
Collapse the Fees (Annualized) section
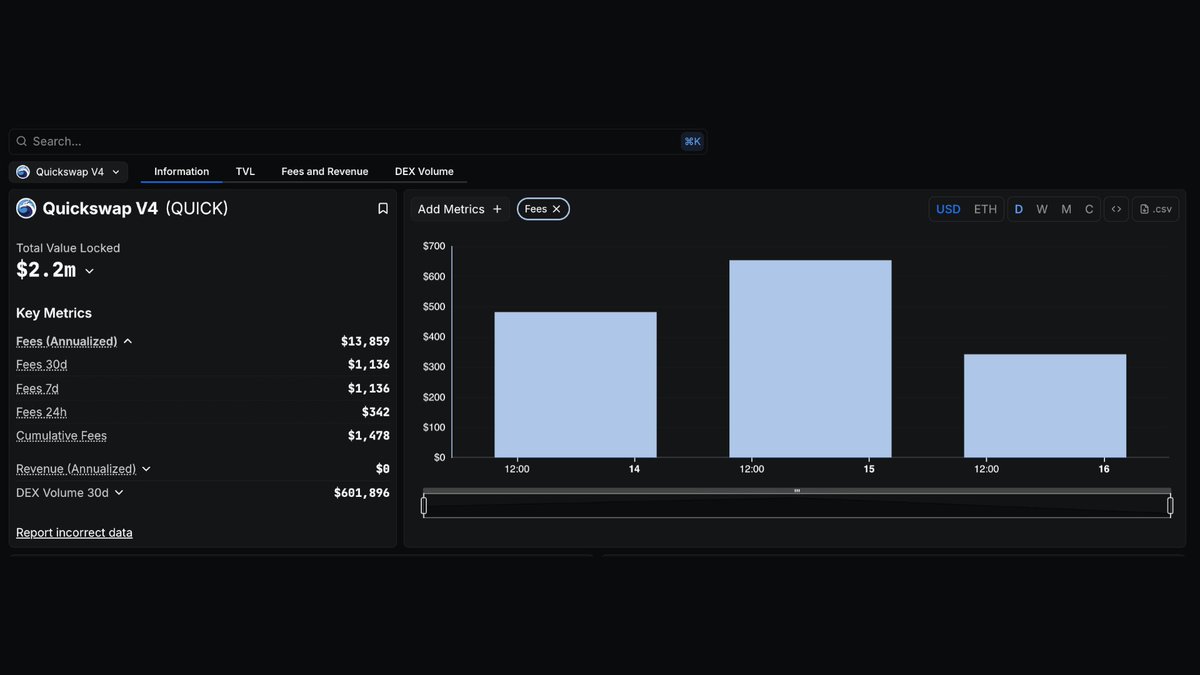[x=128, y=342]
